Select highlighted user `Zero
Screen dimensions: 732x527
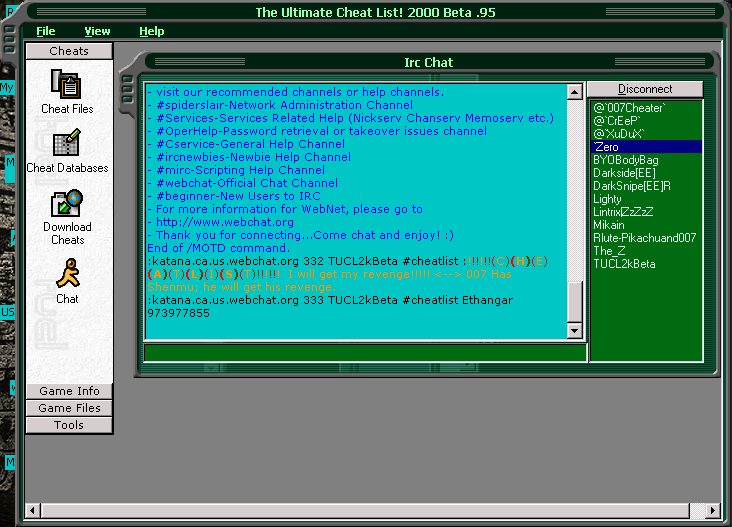pos(647,147)
